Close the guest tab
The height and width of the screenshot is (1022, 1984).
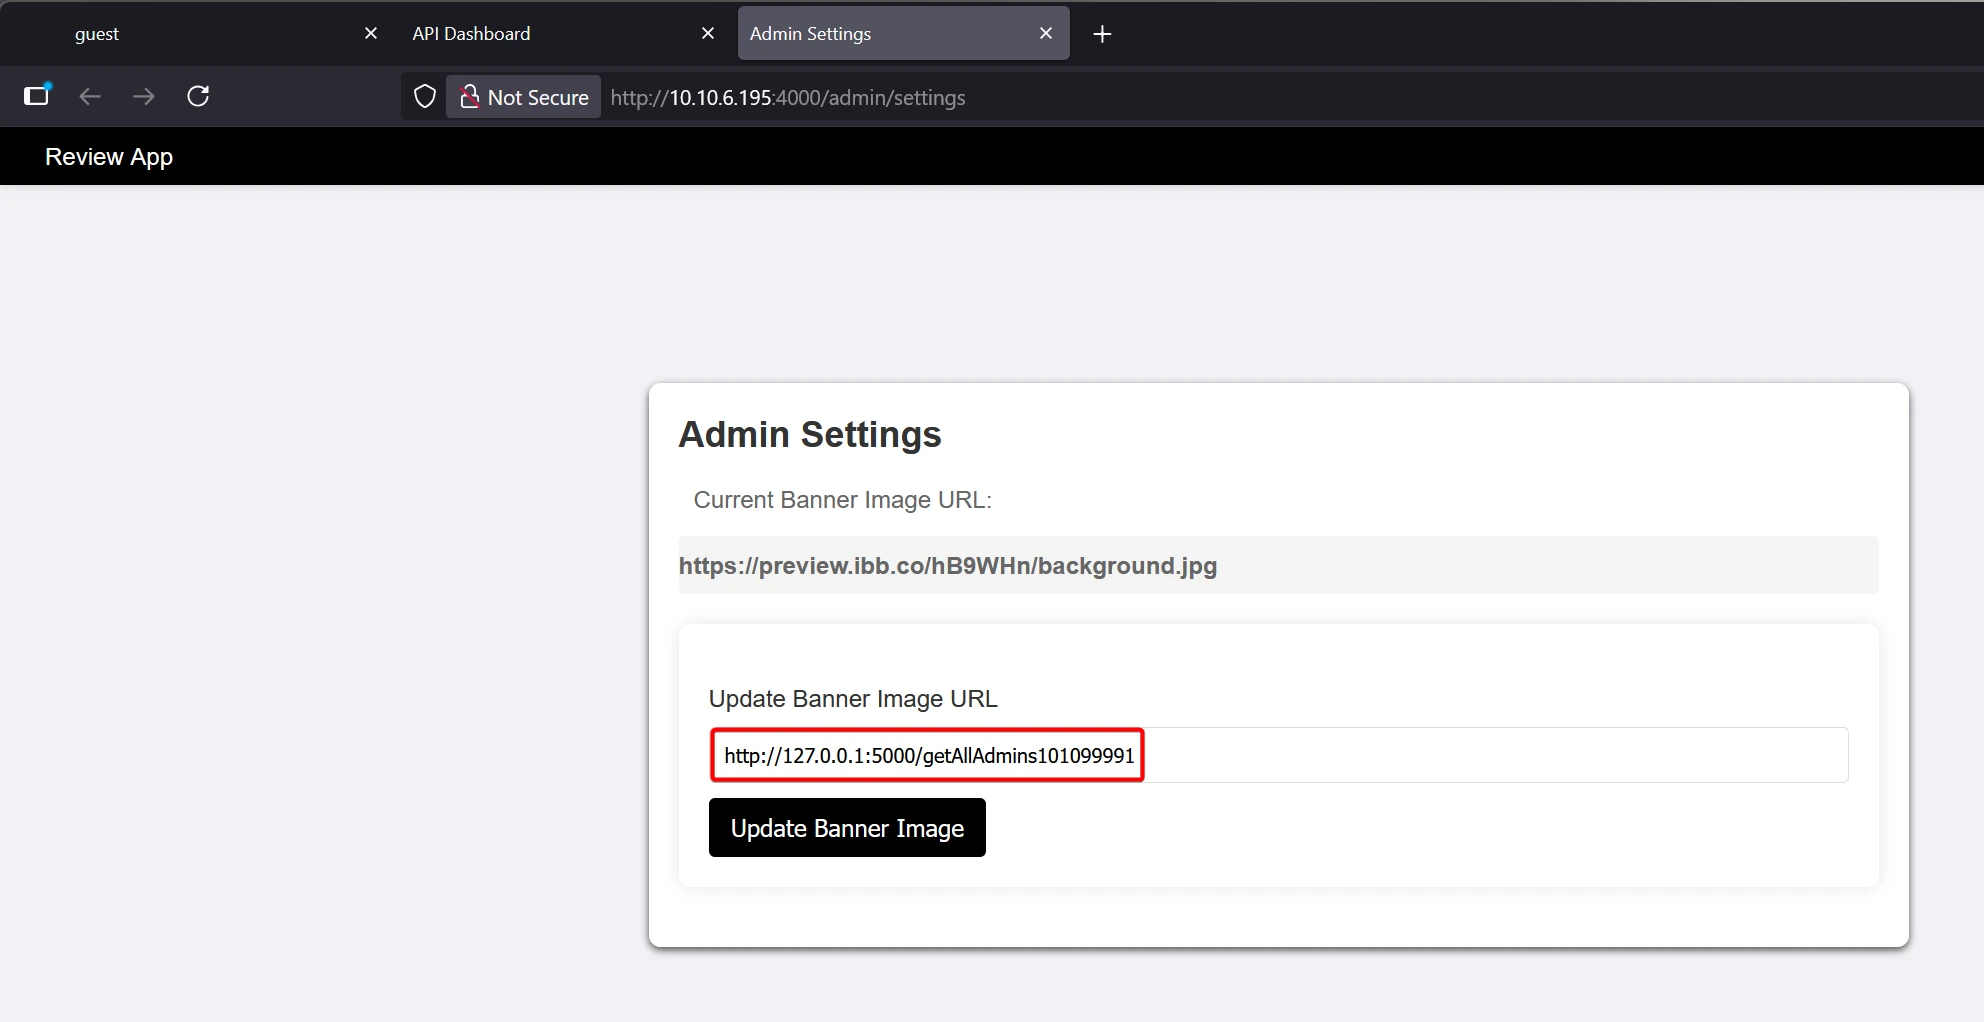pyautogui.click(x=371, y=33)
